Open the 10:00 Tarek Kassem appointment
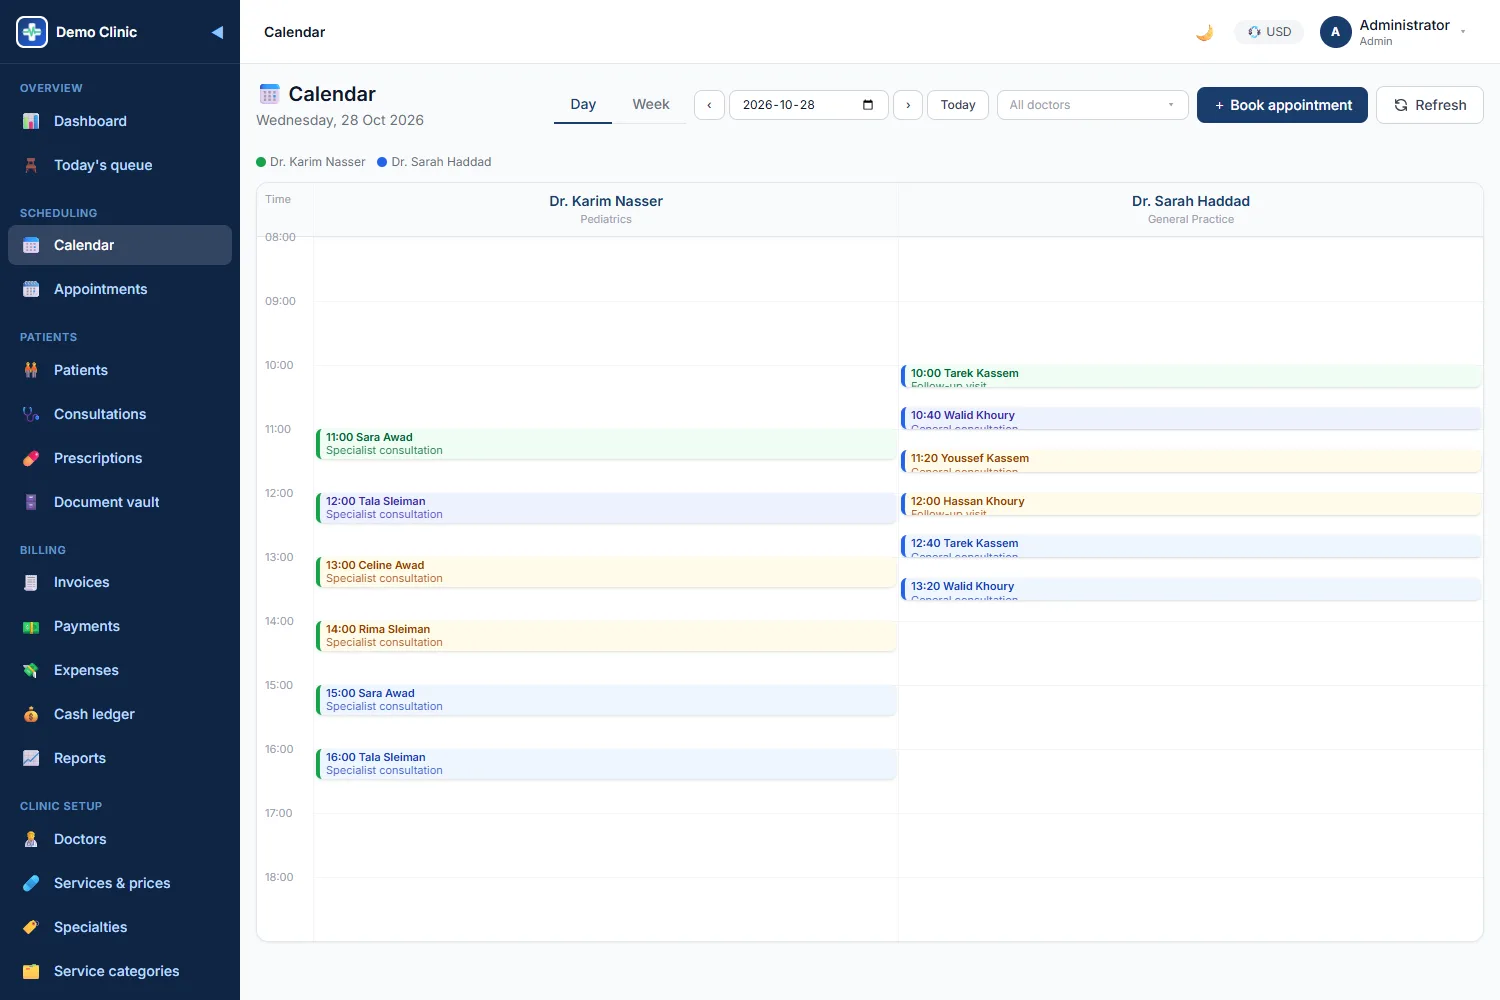The height and width of the screenshot is (1000, 1500). click(1191, 376)
